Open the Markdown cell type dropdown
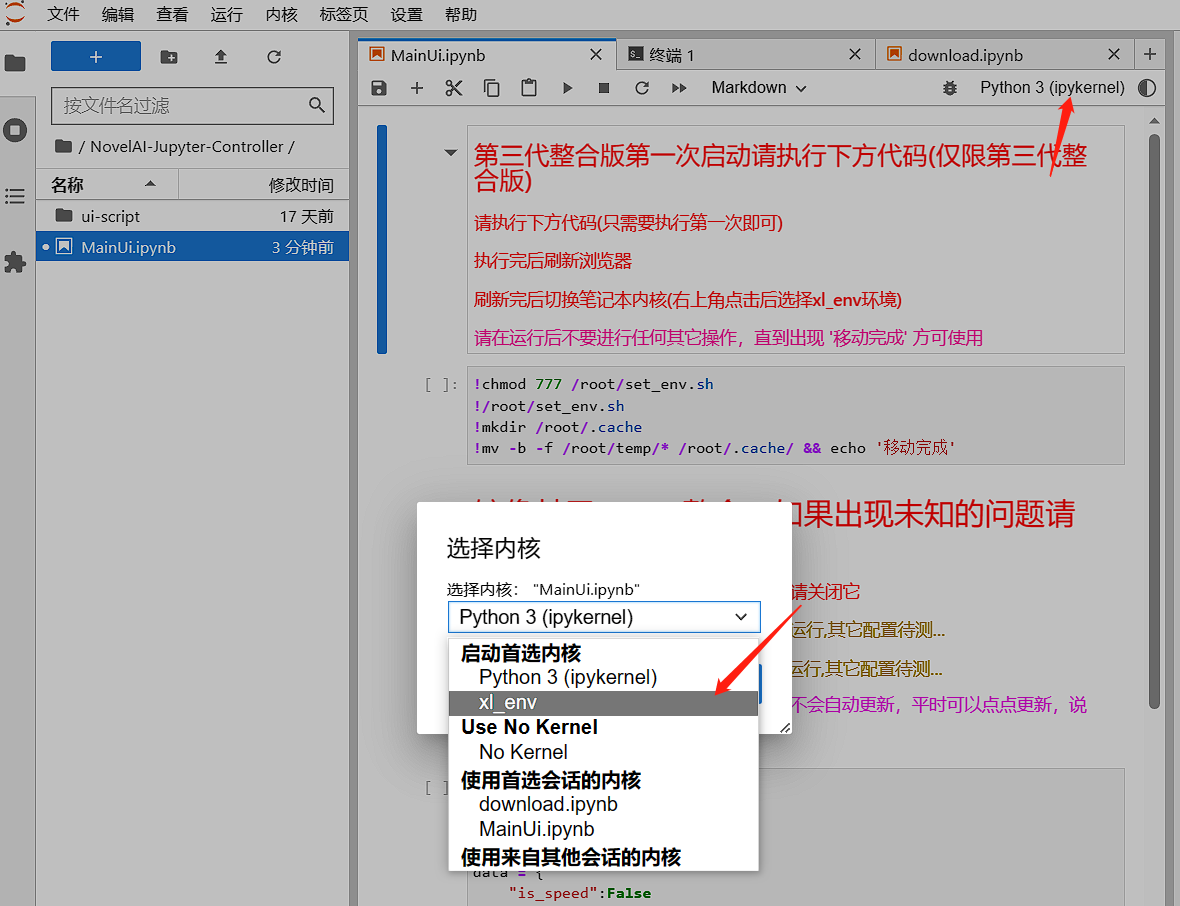The height and width of the screenshot is (906, 1180). point(758,88)
